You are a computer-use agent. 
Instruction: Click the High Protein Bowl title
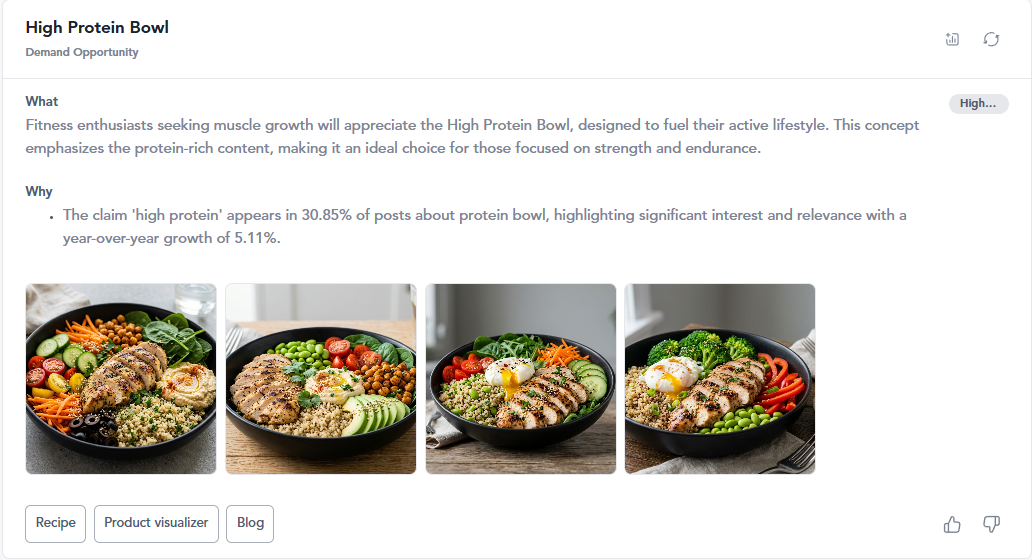click(x=97, y=28)
